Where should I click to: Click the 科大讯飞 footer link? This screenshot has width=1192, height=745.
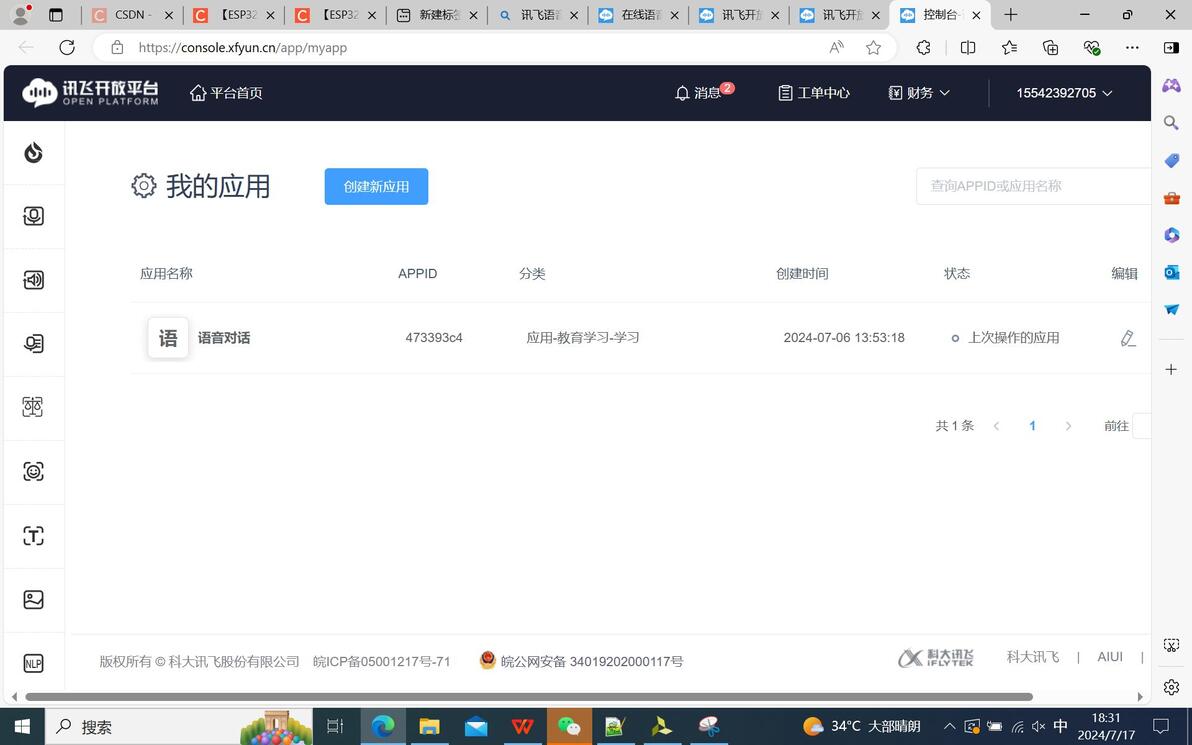1033,658
